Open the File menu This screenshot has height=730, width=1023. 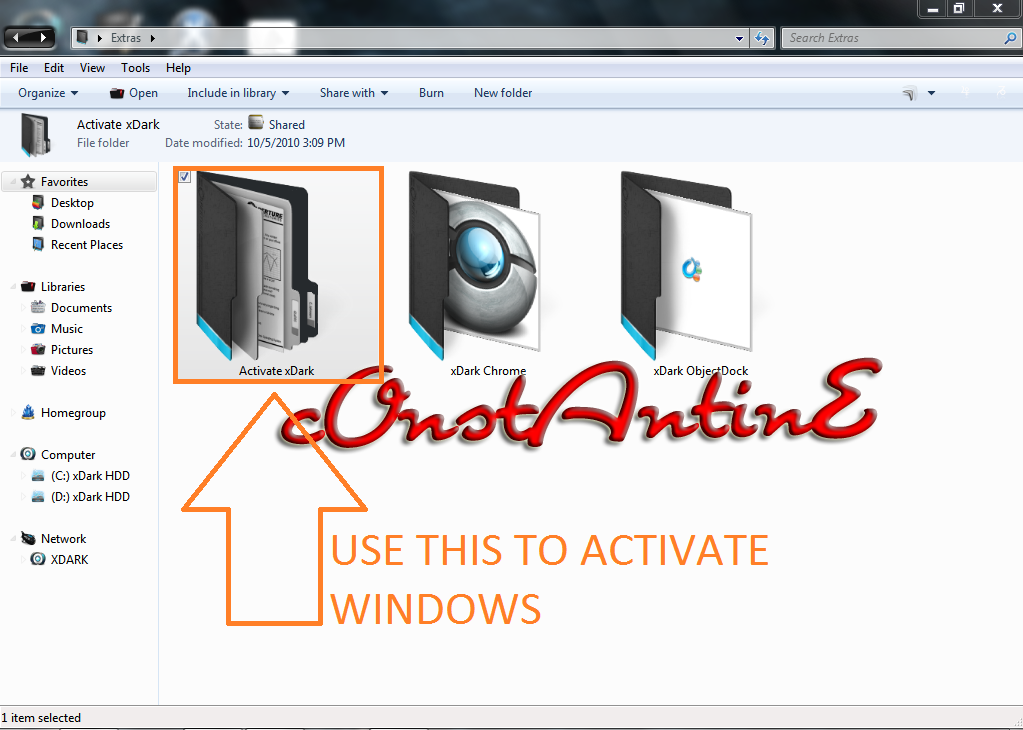click(x=19, y=68)
